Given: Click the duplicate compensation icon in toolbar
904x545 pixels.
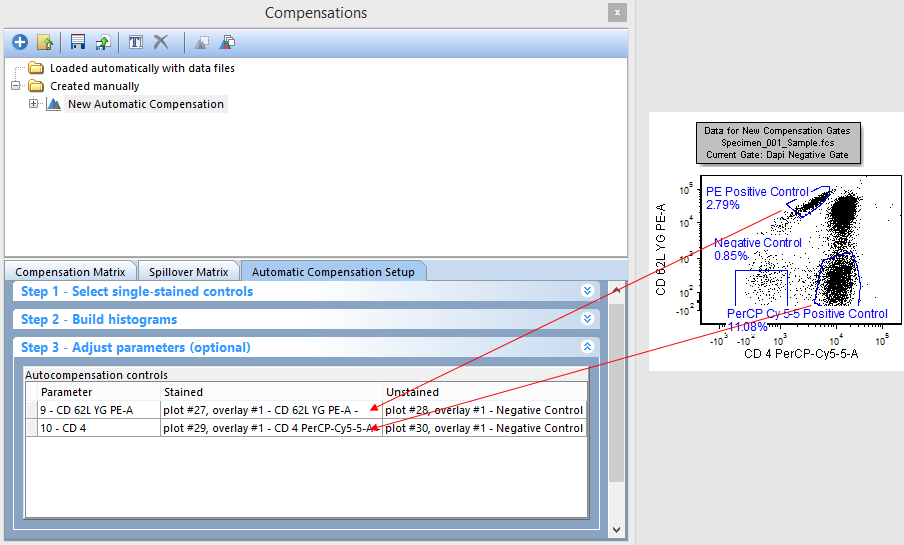Looking at the screenshot, I should pos(228,43).
